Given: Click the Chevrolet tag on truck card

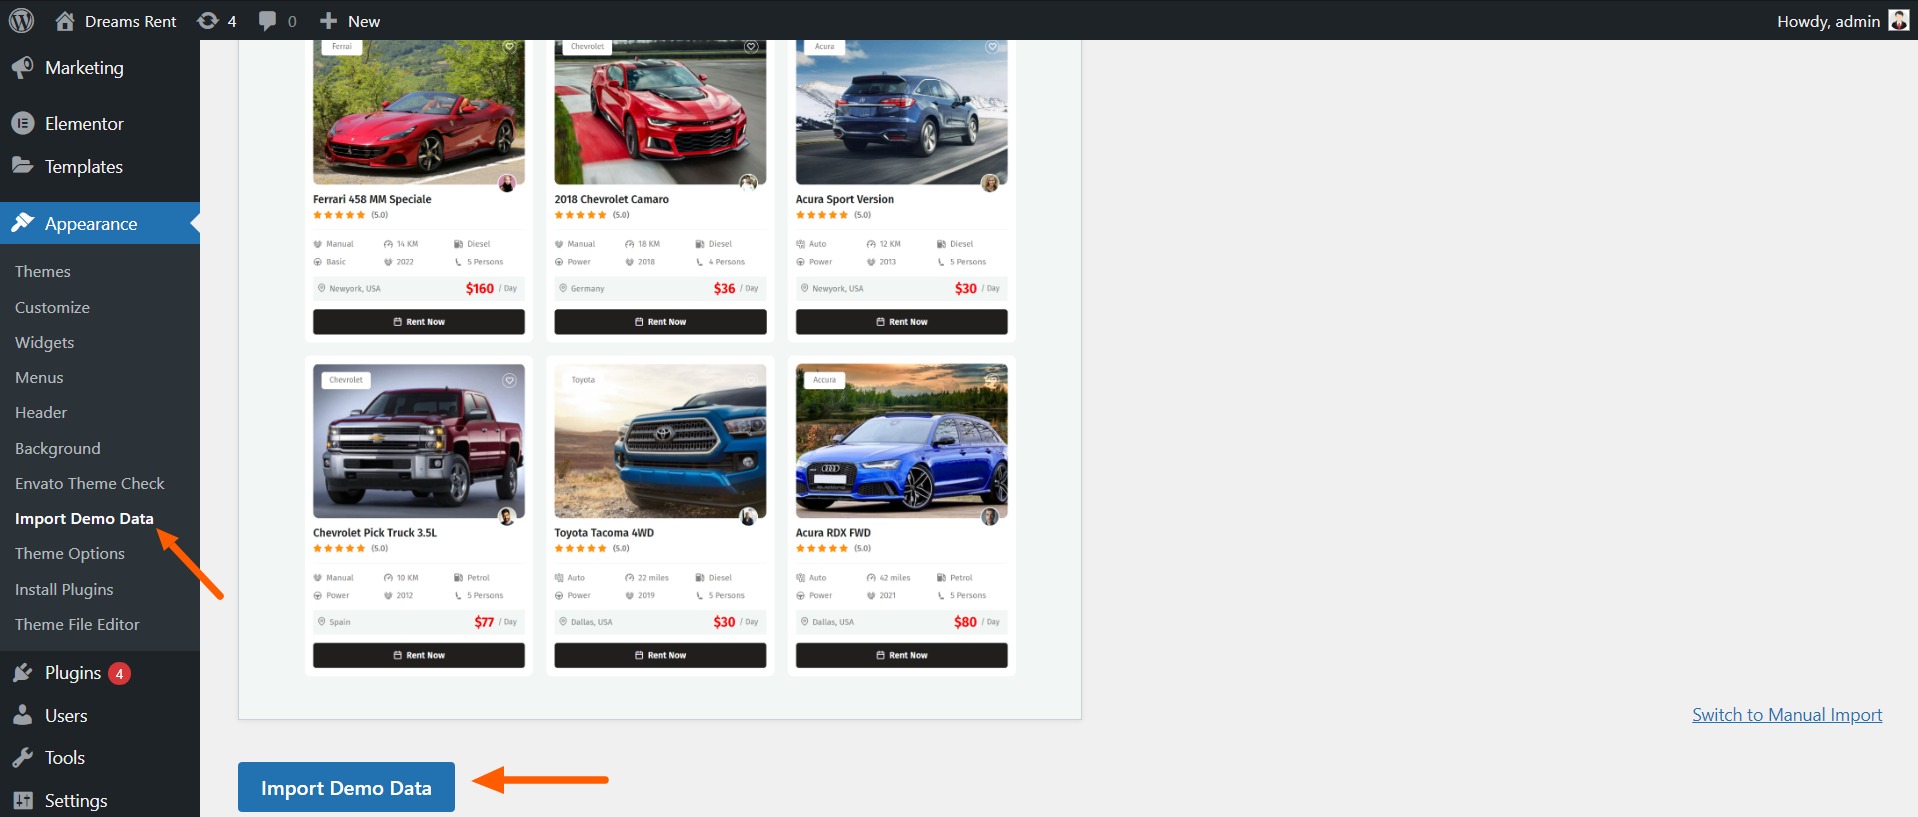Looking at the screenshot, I should tap(346, 380).
